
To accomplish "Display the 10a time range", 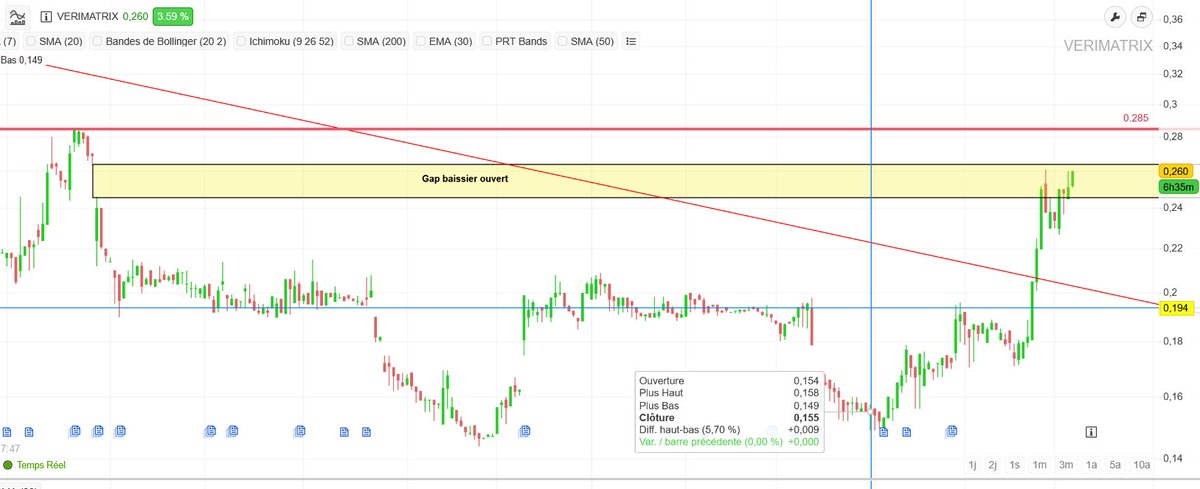I will 1142,465.
